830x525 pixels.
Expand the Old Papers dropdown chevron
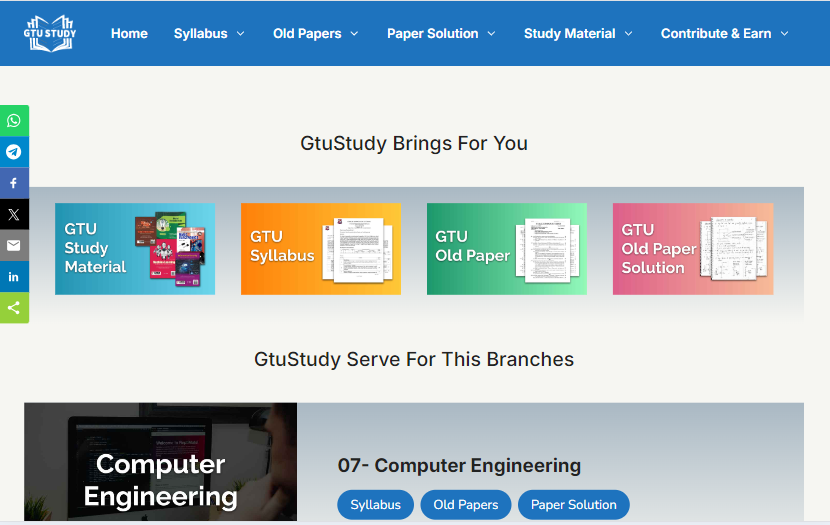(x=354, y=33)
